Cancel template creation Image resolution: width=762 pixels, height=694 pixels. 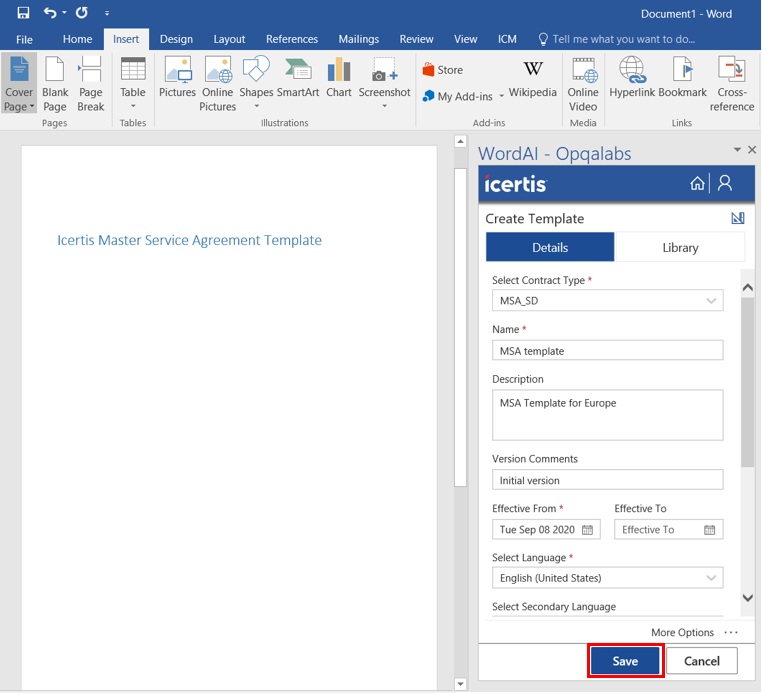tap(701, 661)
